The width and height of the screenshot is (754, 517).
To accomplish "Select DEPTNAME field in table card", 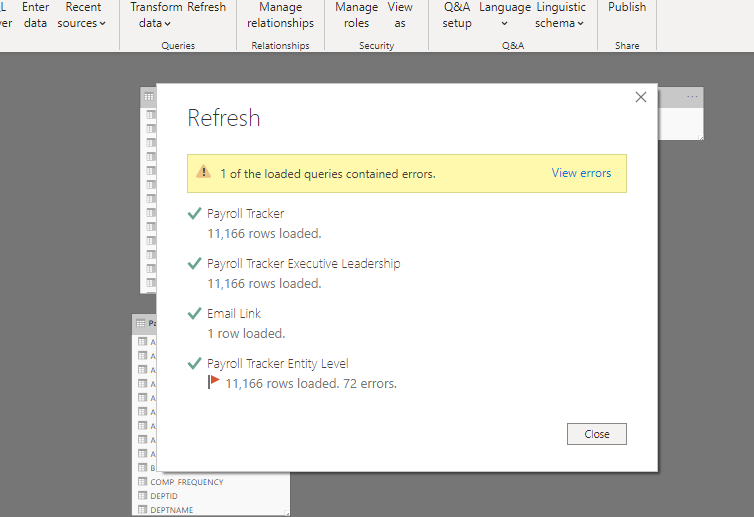I will (x=172, y=510).
